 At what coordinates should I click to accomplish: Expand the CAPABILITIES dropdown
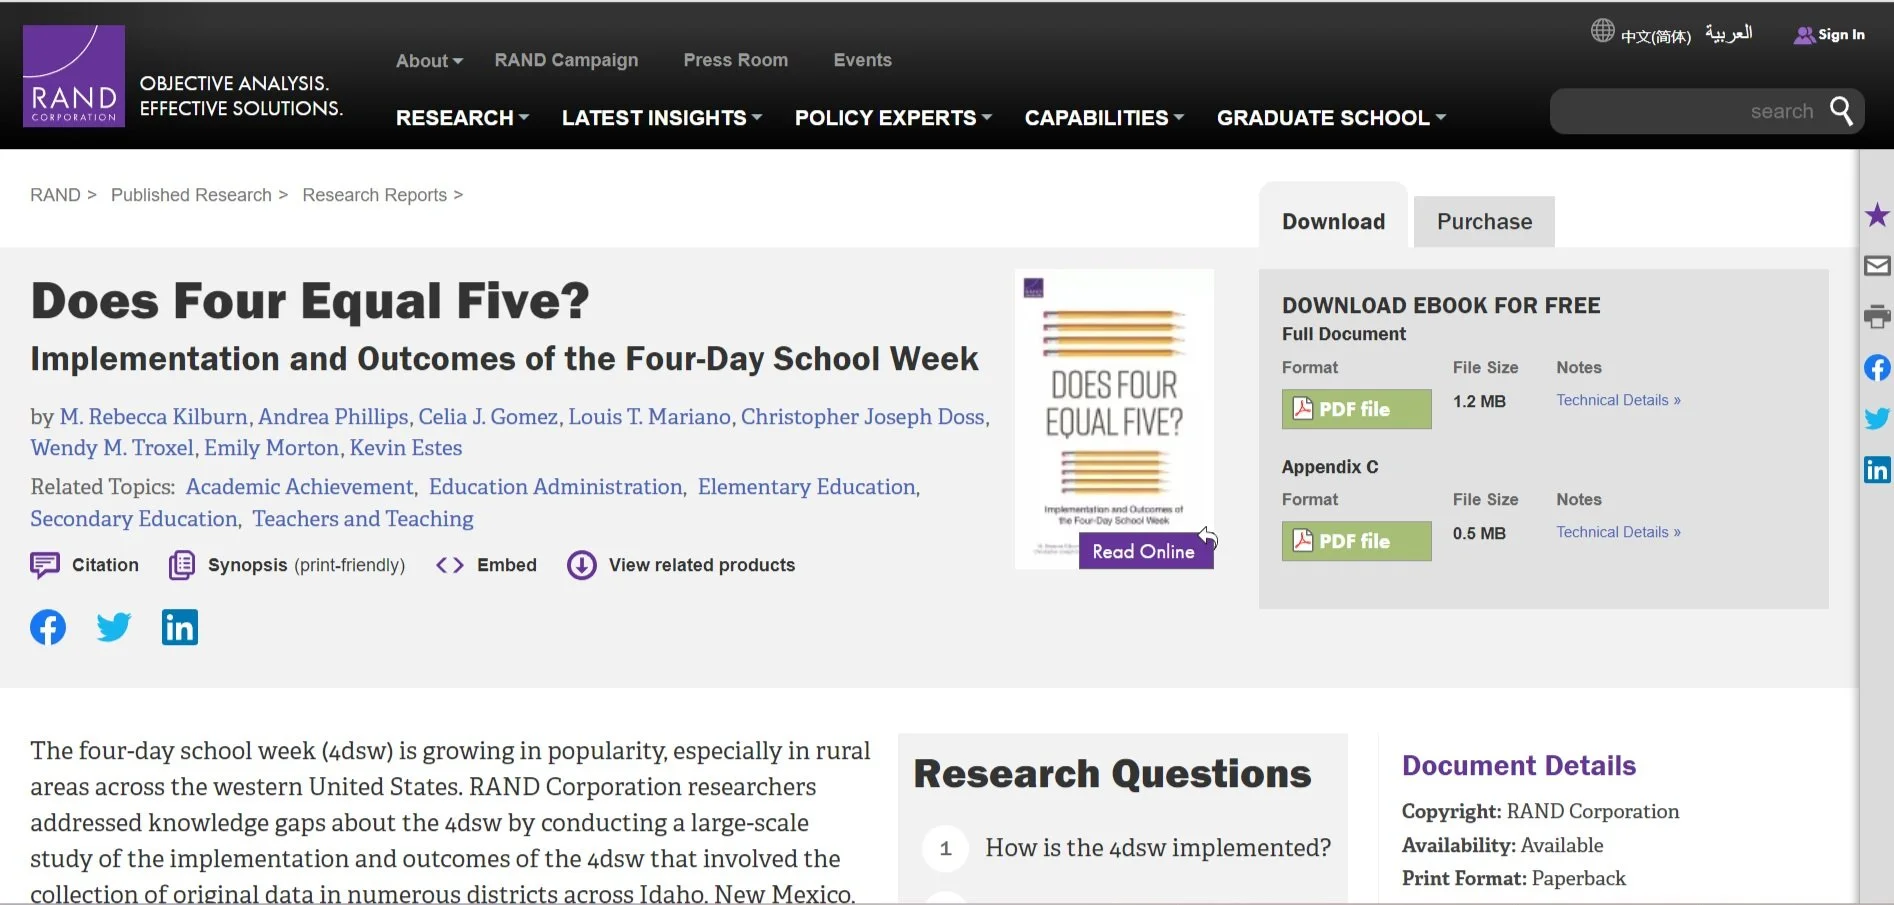click(1104, 118)
